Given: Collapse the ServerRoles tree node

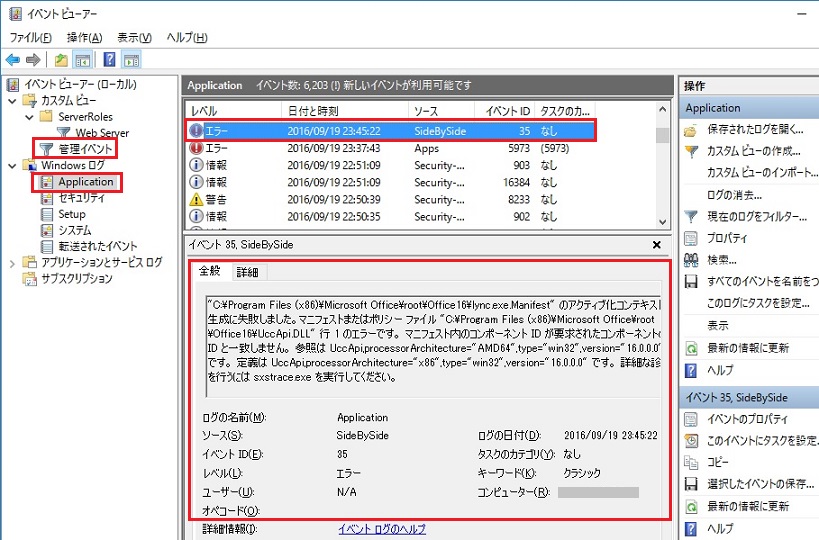Looking at the screenshot, I should click(x=30, y=117).
